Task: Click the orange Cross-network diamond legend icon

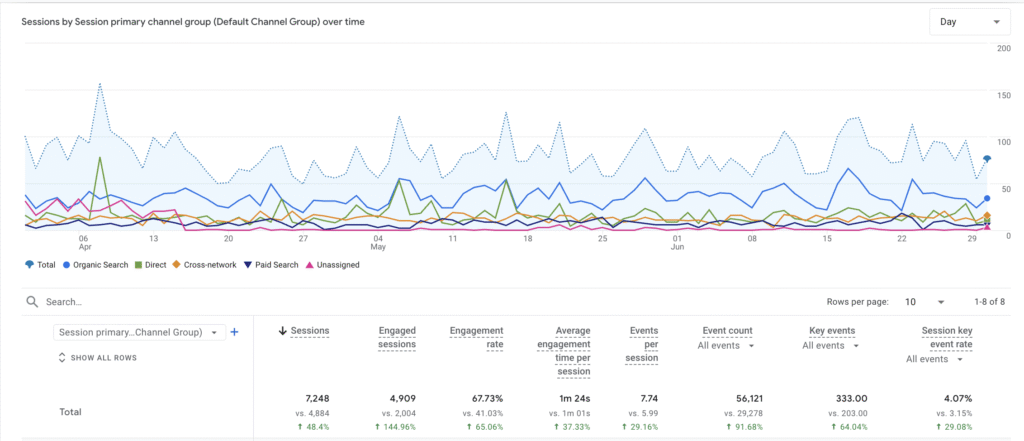Action: (x=178, y=265)
